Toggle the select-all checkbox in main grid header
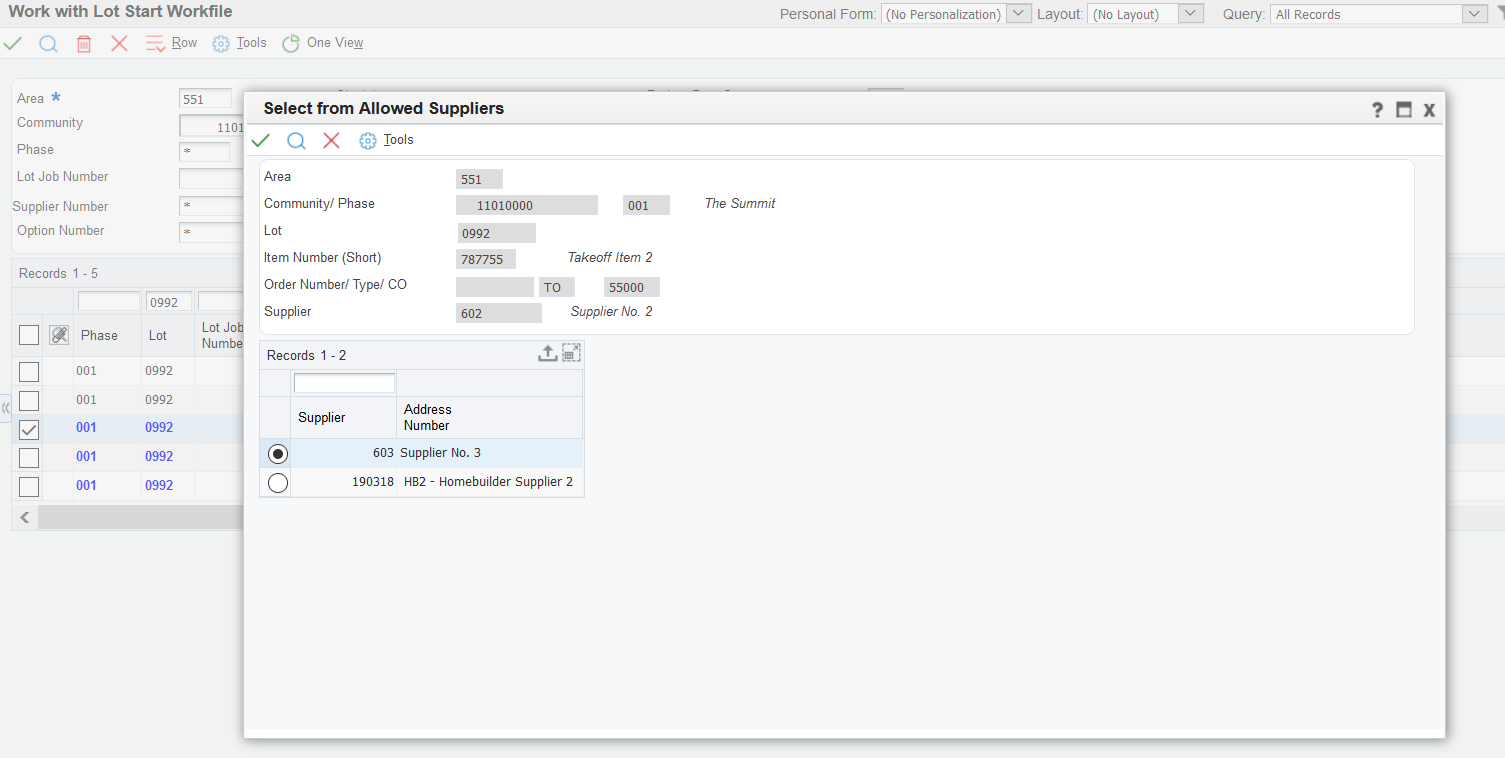This screenshot has width=1505, height=758. [x=29, y=335]
